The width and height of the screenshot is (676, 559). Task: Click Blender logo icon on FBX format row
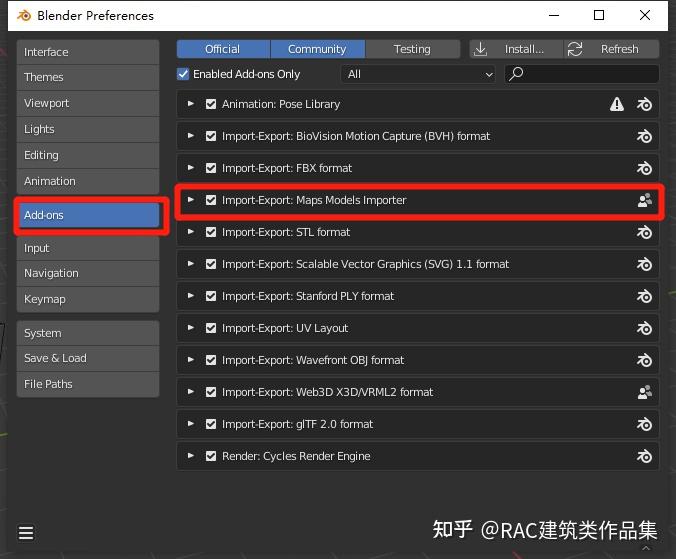(x=645, y=168)
